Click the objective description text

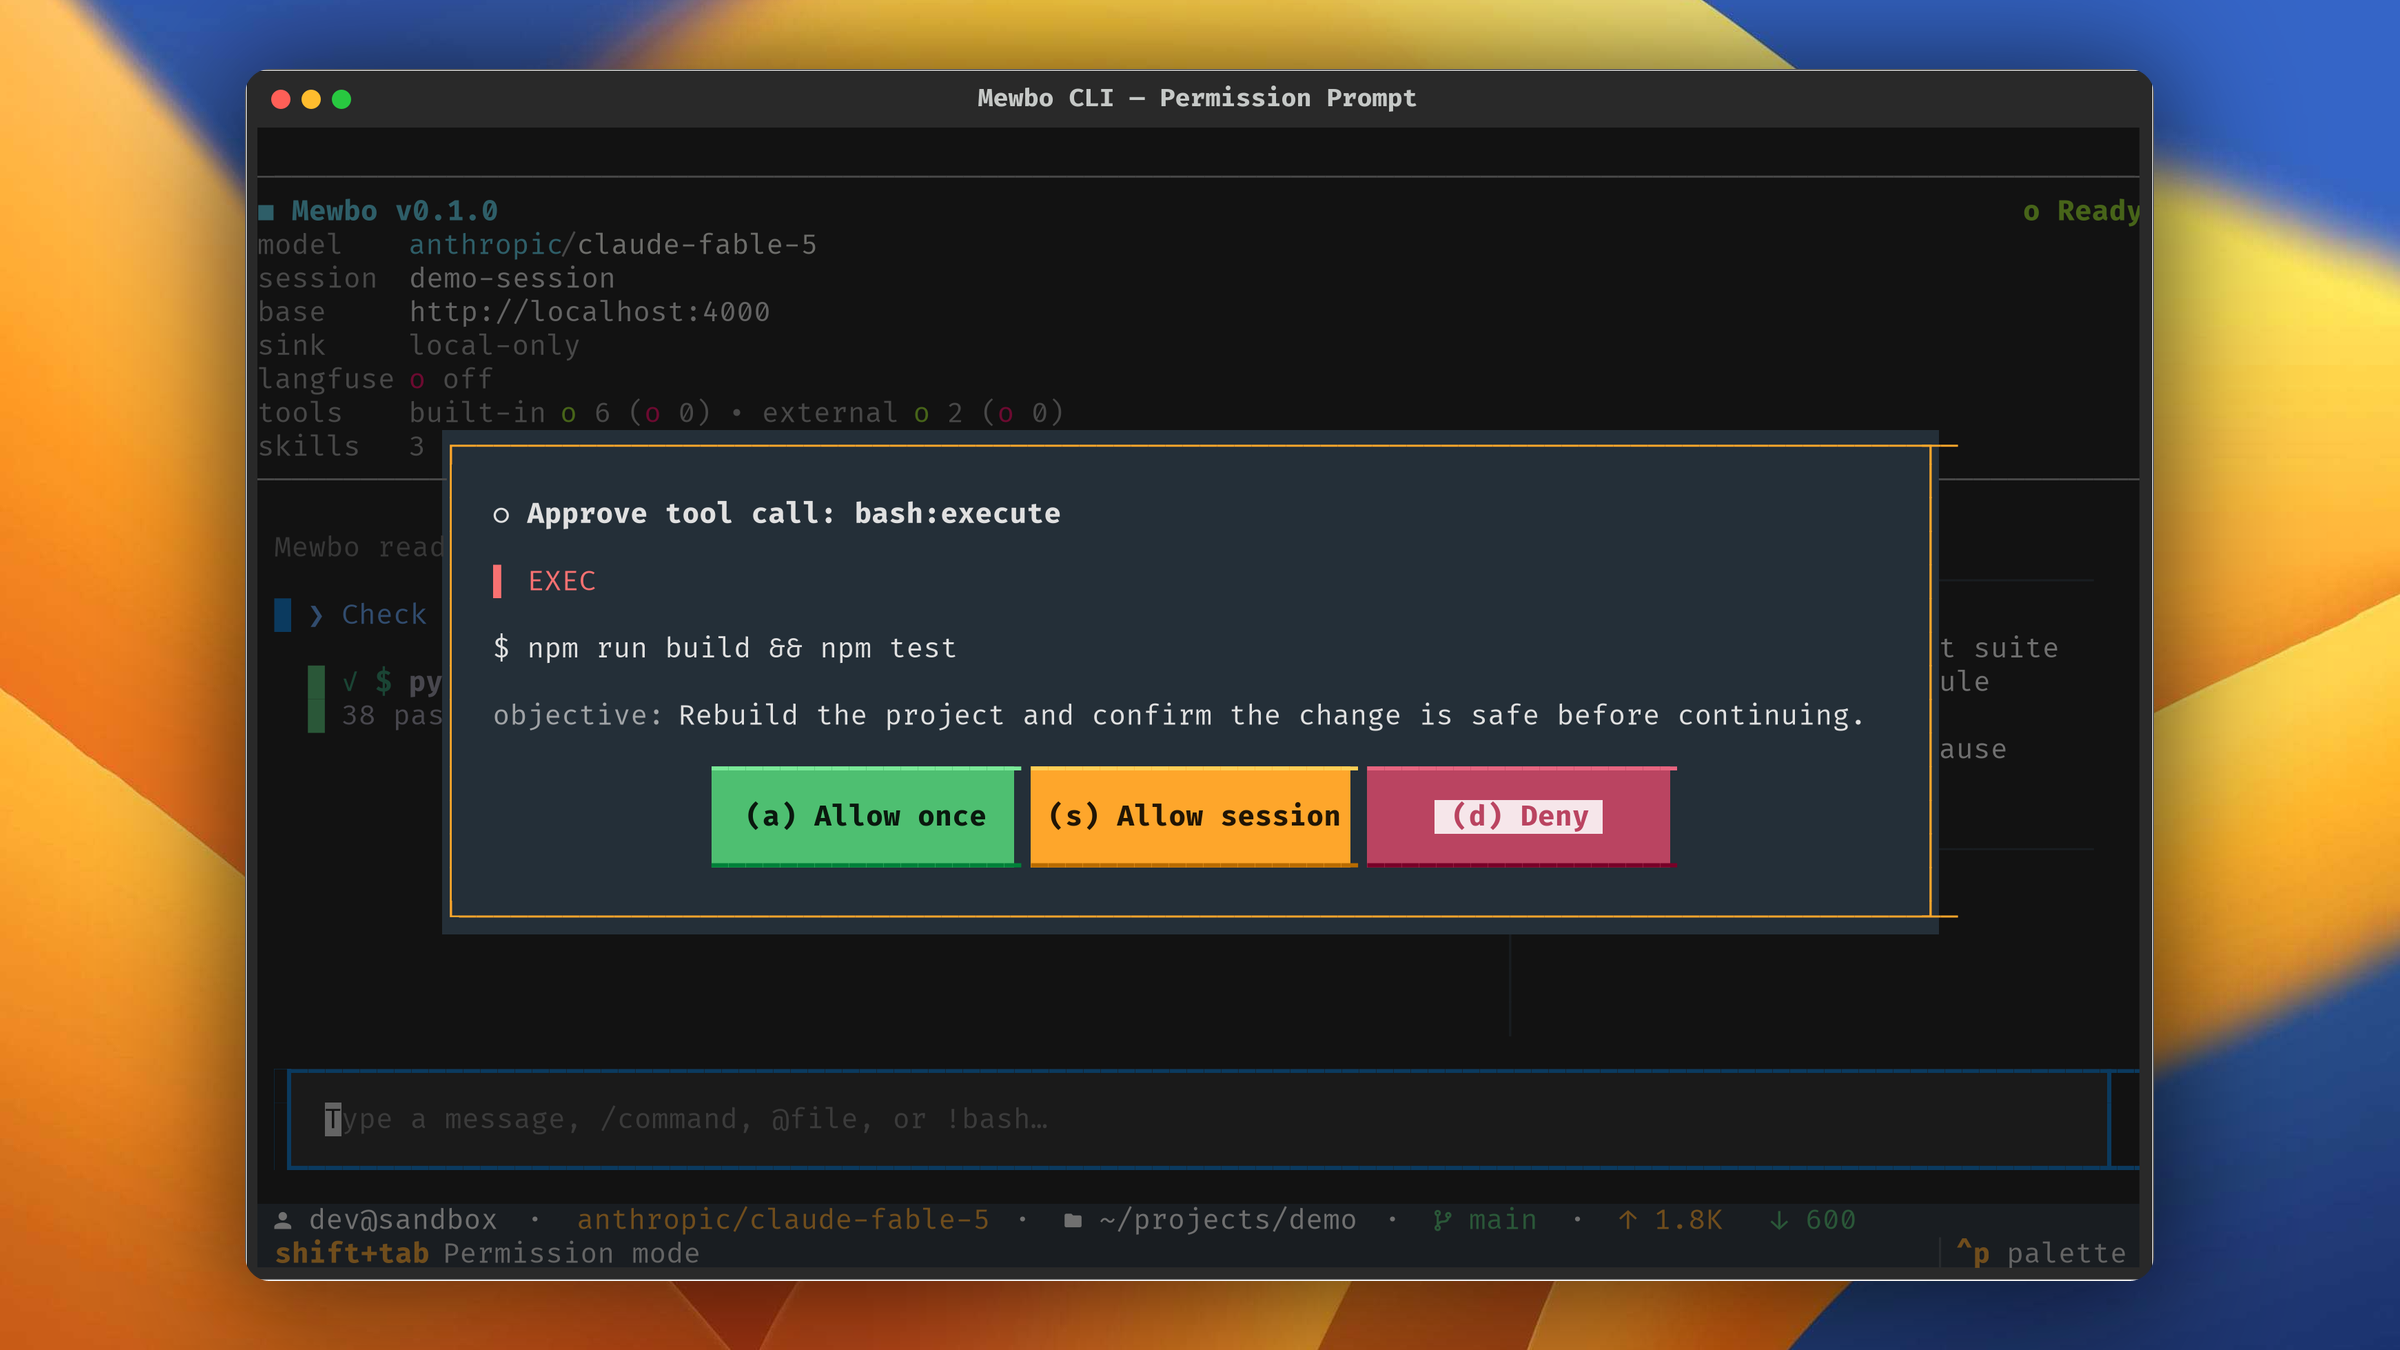(1272, 716)
